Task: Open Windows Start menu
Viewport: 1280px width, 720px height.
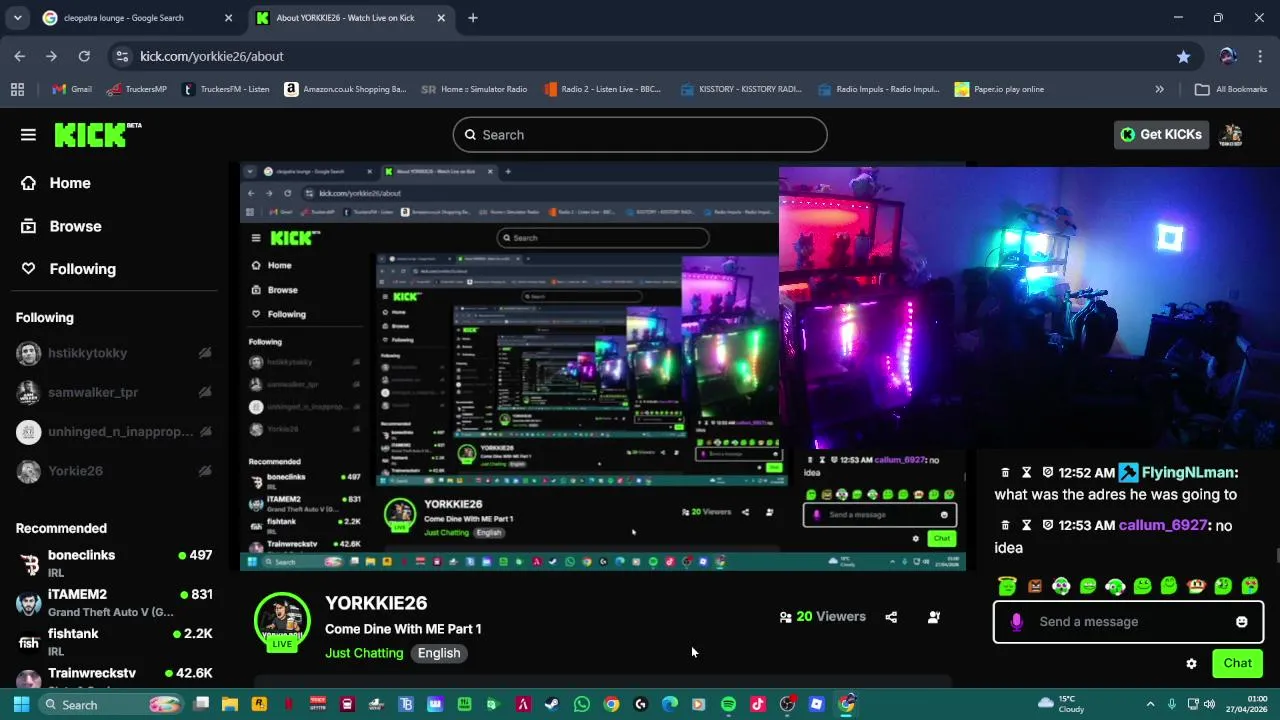Action: [x=21, y=704]
